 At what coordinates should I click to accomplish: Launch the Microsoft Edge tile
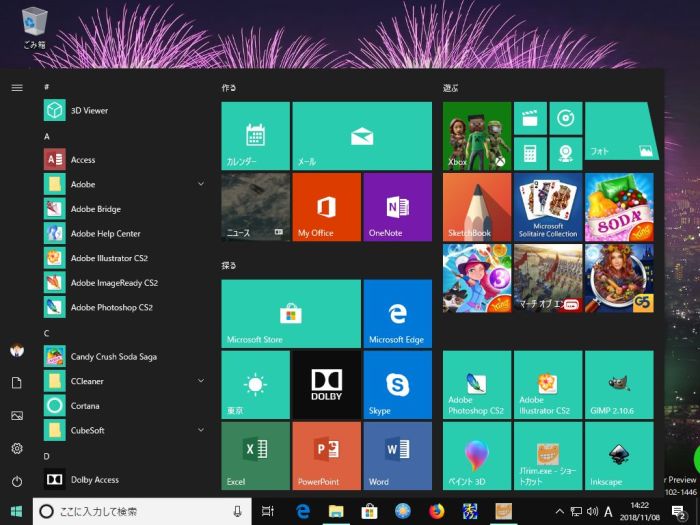pyautogui.click(x=397, y=314)
